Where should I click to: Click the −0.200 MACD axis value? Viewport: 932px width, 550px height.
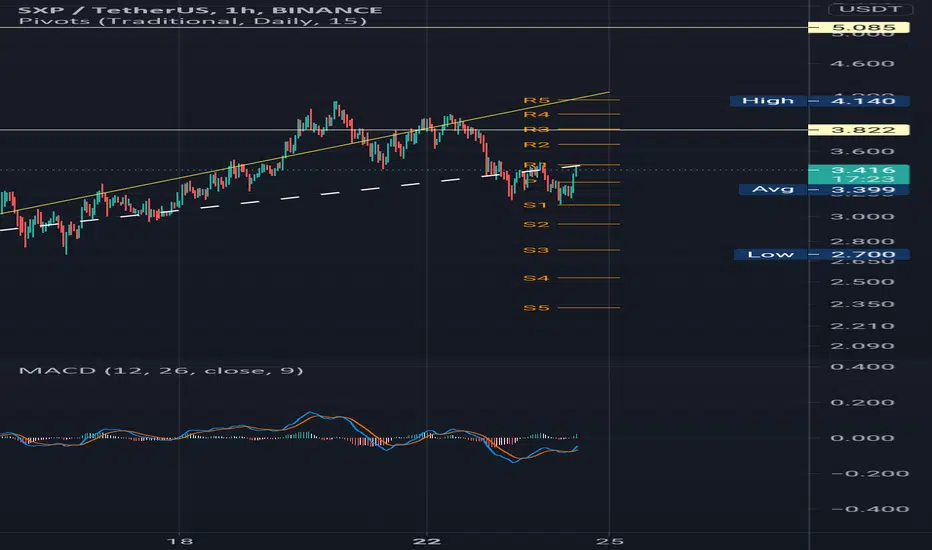pos(870,473)
